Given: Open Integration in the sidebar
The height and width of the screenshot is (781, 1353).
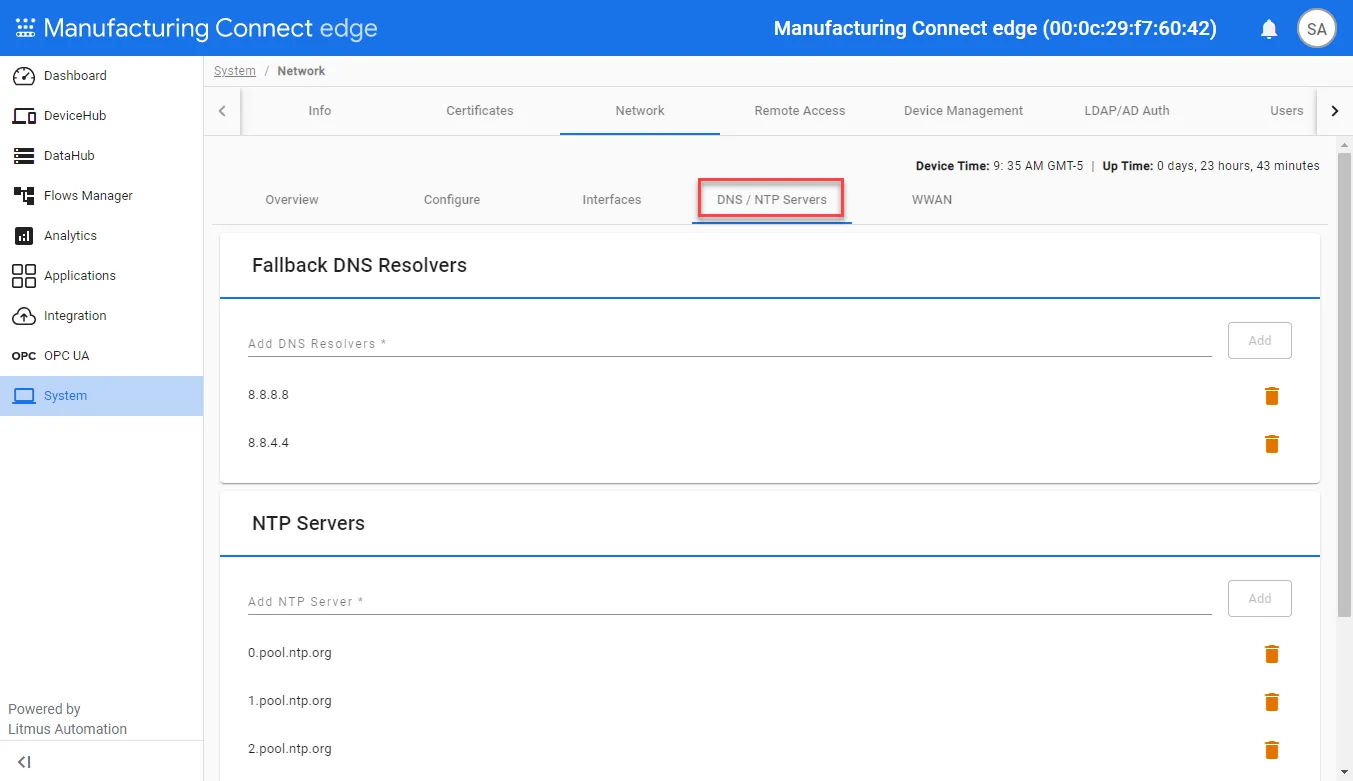Looking at the screenshot, I should point(101,316).
